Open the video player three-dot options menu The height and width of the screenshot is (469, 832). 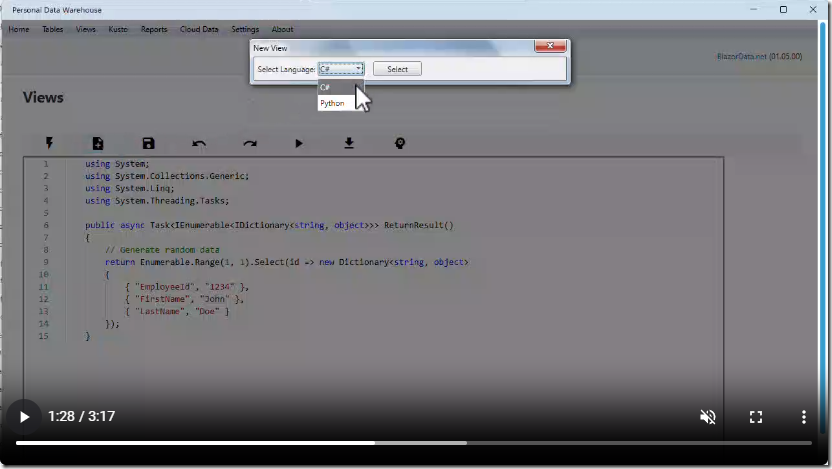point(803,417)
